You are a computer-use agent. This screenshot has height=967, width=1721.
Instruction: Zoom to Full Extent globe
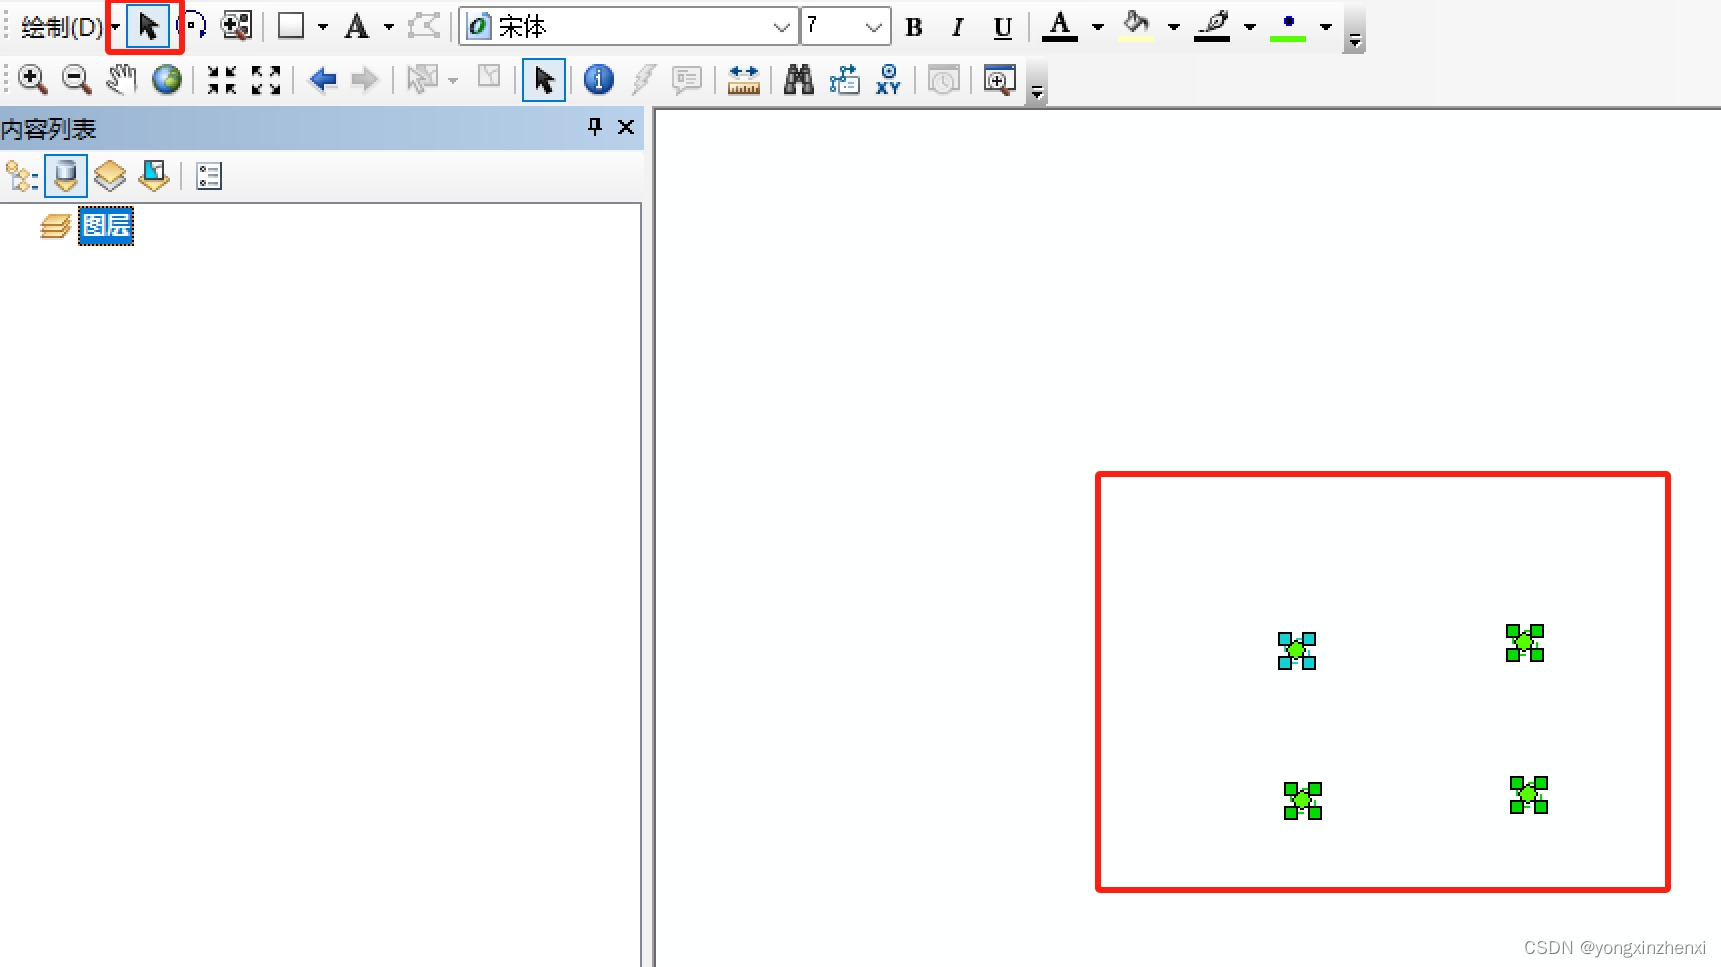coord(166,79)
